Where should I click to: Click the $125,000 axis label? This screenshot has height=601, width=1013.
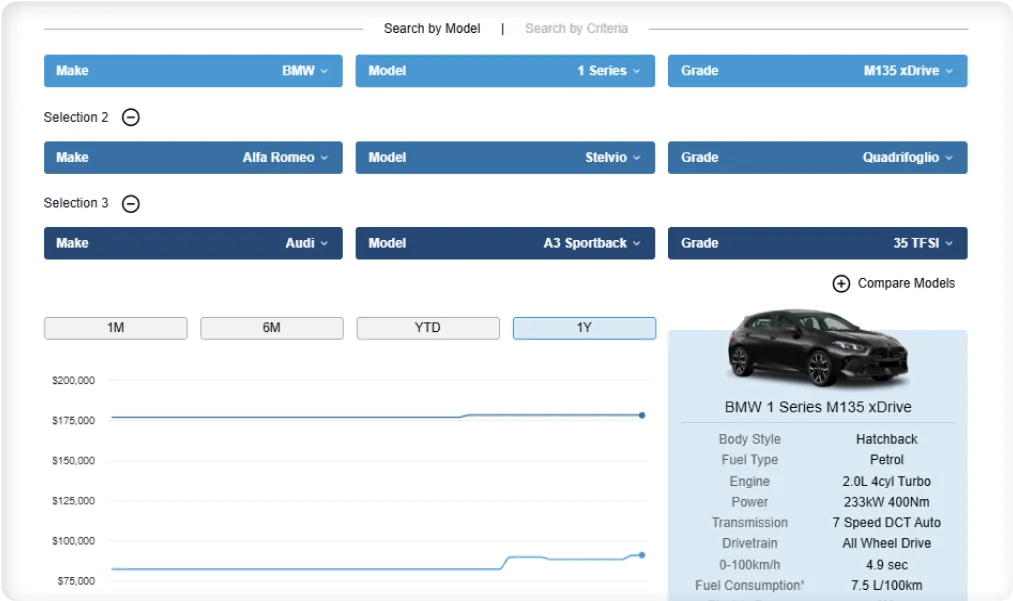point(73,501)
